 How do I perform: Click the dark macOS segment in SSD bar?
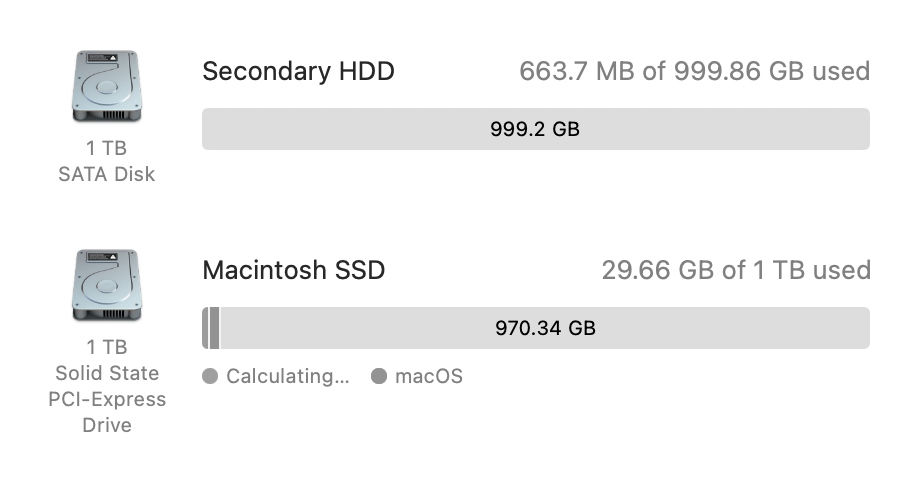[x=214, y=328]
